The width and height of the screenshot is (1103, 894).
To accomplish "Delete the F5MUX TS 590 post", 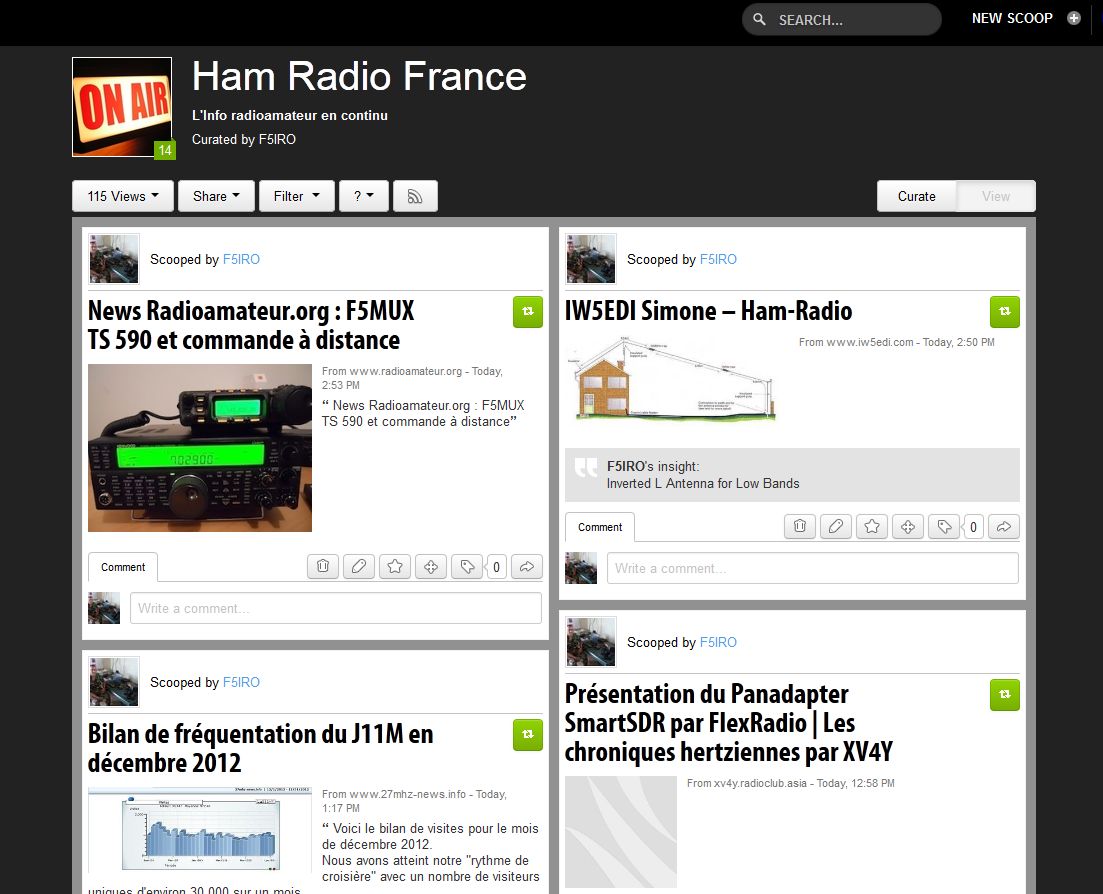I will 323,567.
